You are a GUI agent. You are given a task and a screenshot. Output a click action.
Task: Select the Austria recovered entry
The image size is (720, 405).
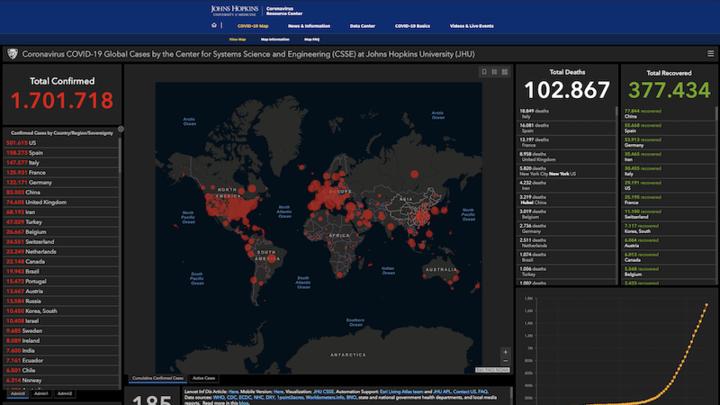coord(669,243)
